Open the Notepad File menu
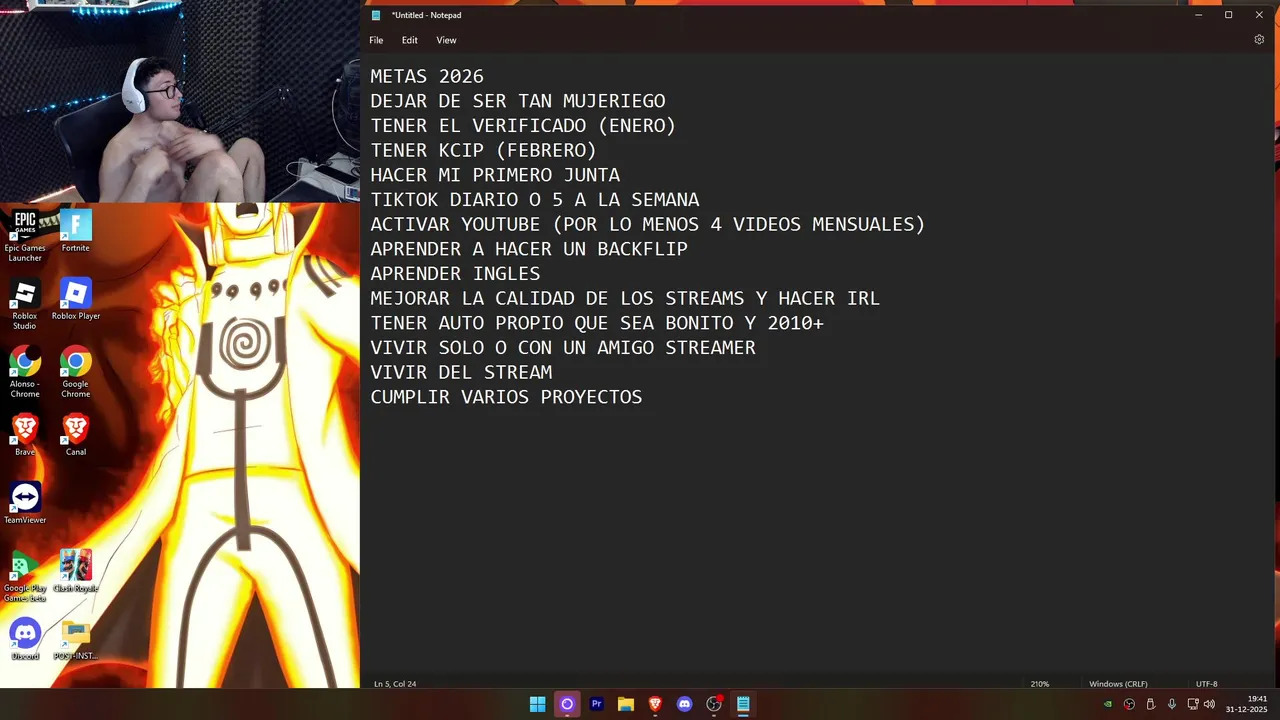 (376, 40)
